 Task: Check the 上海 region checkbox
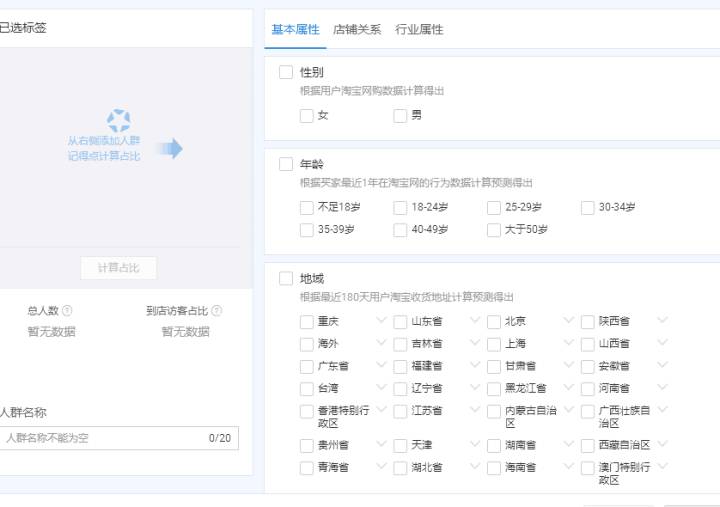[x=494, y=344]
